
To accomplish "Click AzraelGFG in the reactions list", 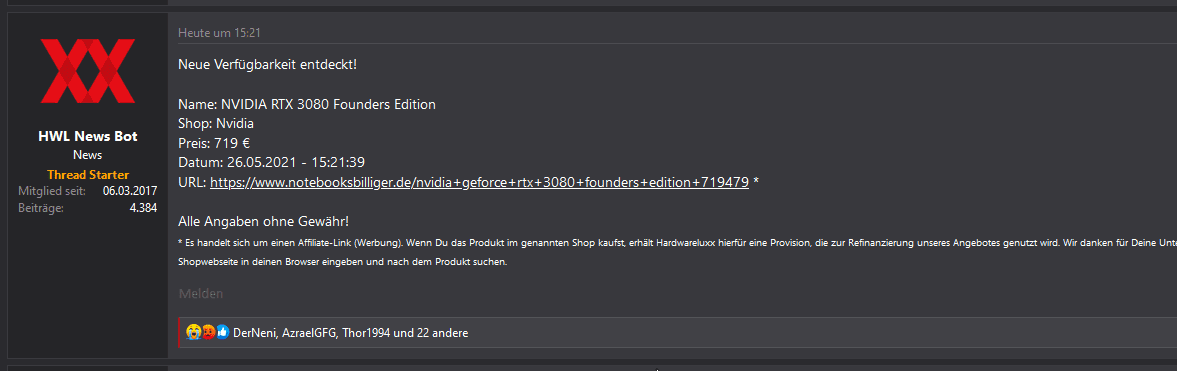I will pyautogui.click(x=309, y=333).
